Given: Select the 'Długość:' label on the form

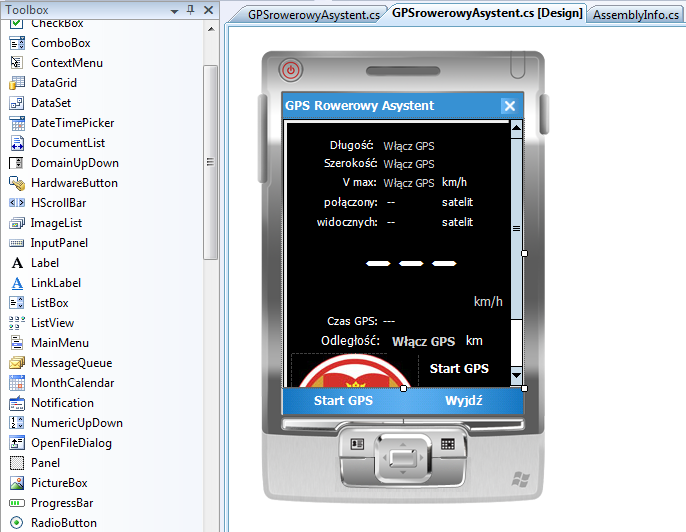Looking at the screenshot, I should (x=351, y=145).
